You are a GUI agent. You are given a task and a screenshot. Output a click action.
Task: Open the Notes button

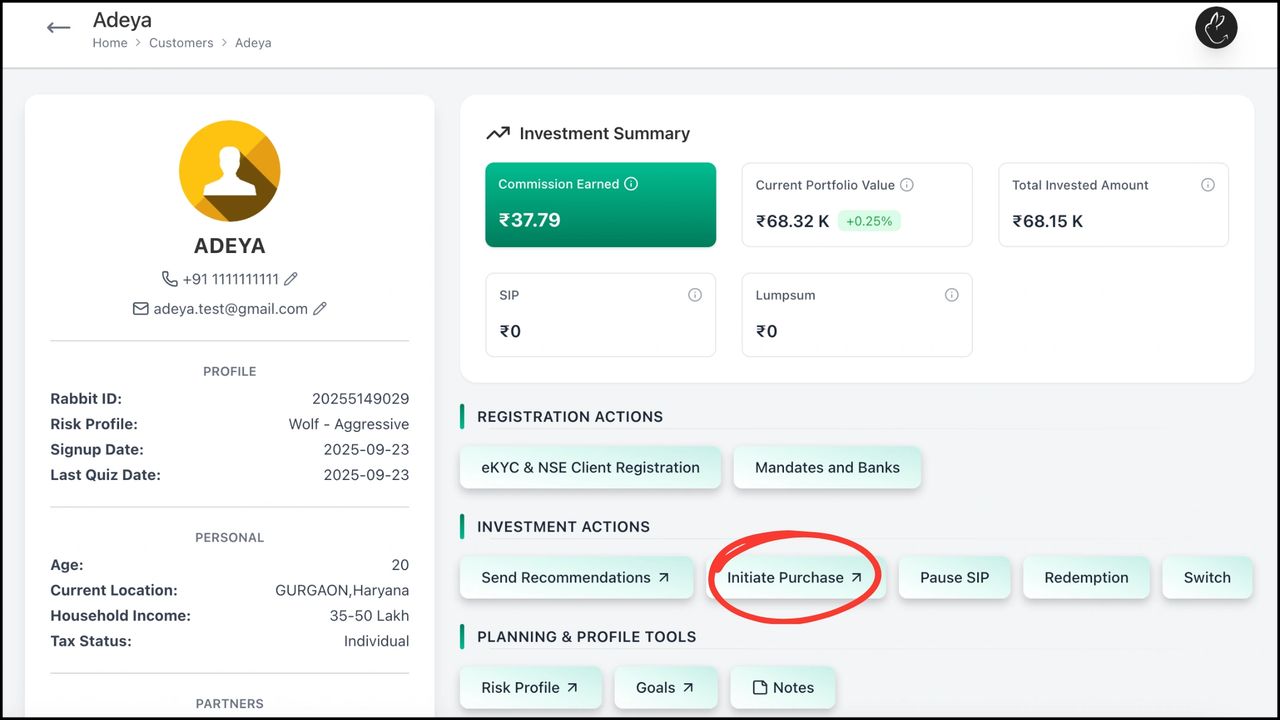783,687
